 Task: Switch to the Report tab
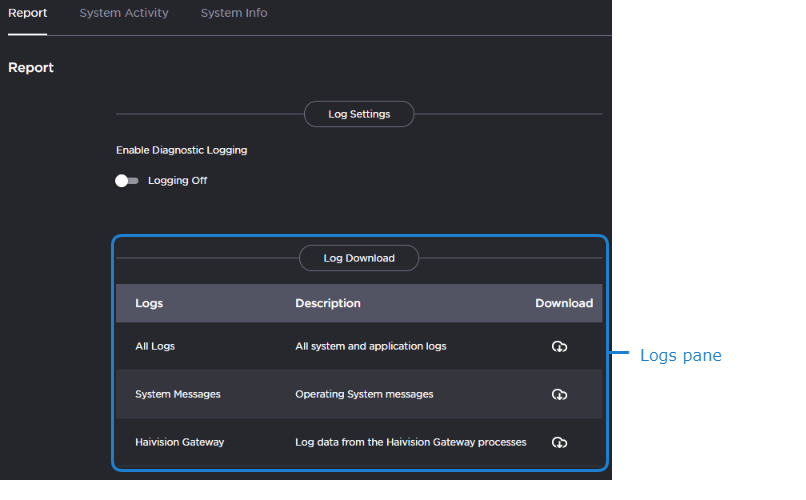(27, 13)
